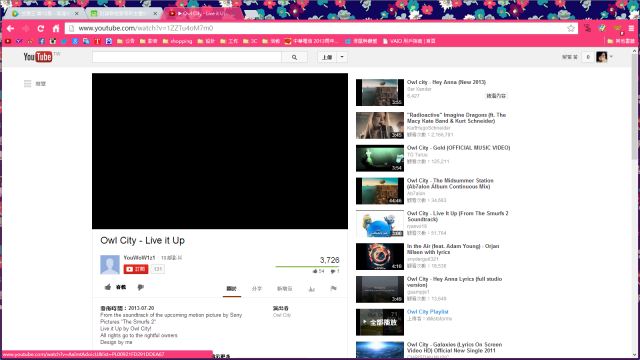Screen dimensions: 640x360
Task: Open the blue S bookmark icon
Action: tap(75, 41)
